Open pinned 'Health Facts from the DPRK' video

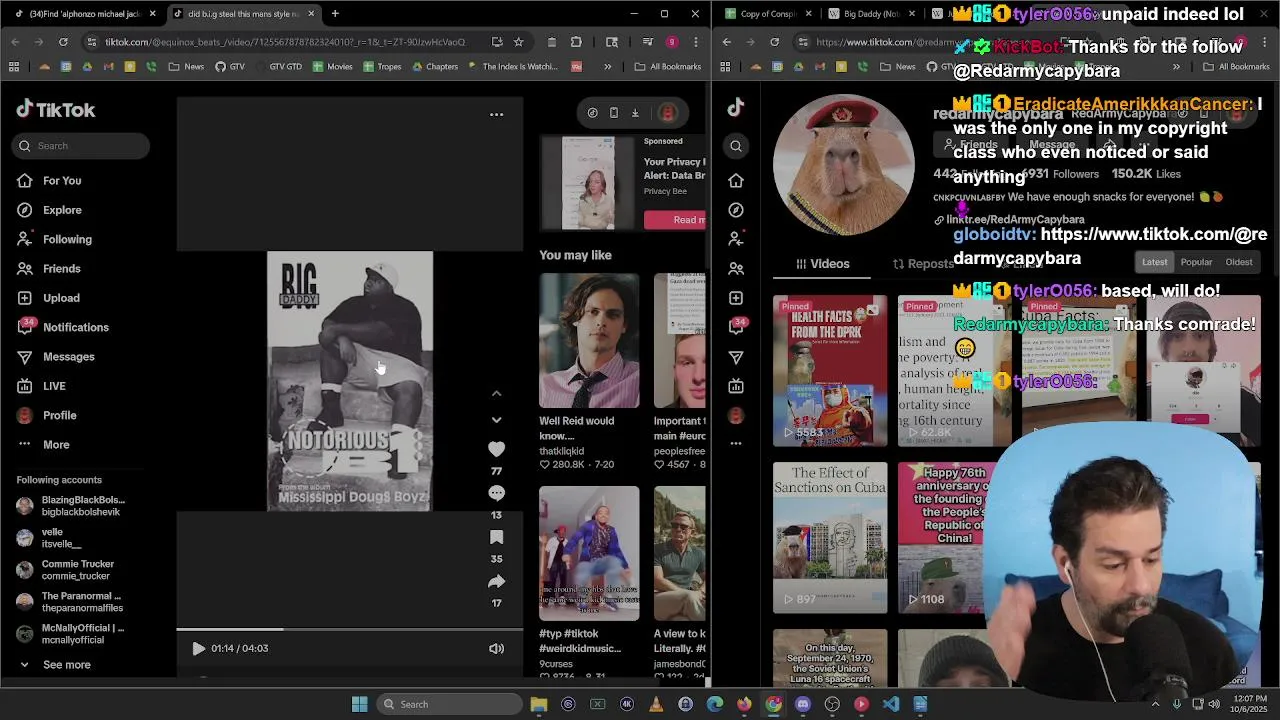coord(830,371)
